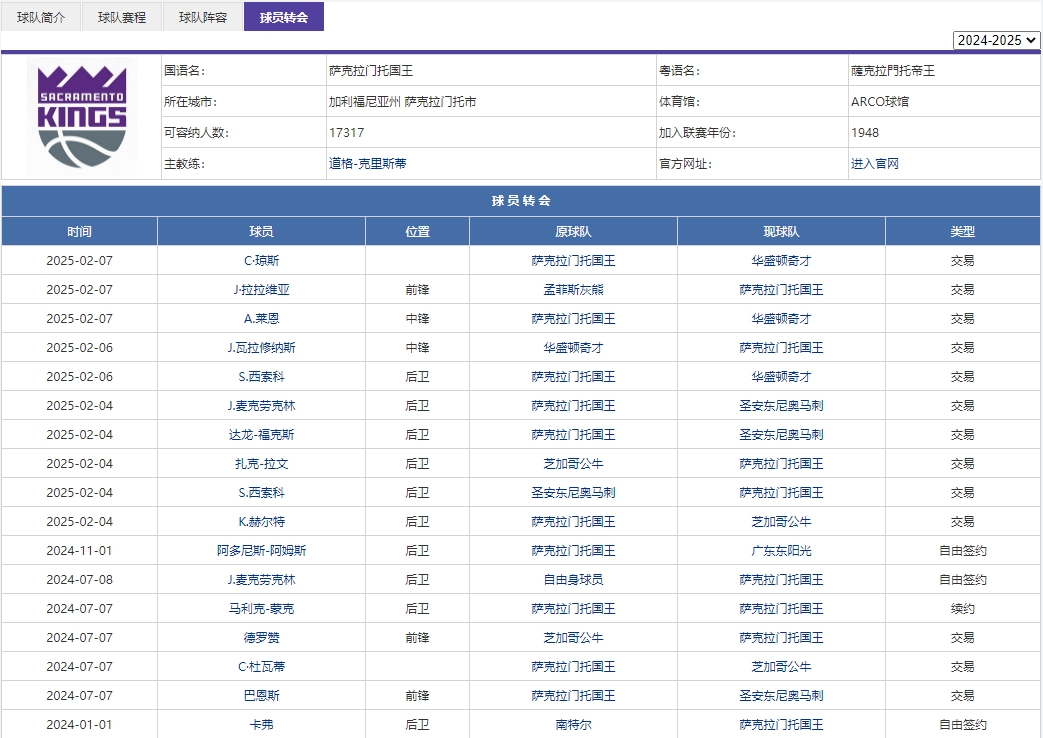
Task: Click the Sacramento Kings logo
Action: coord(83,116)
